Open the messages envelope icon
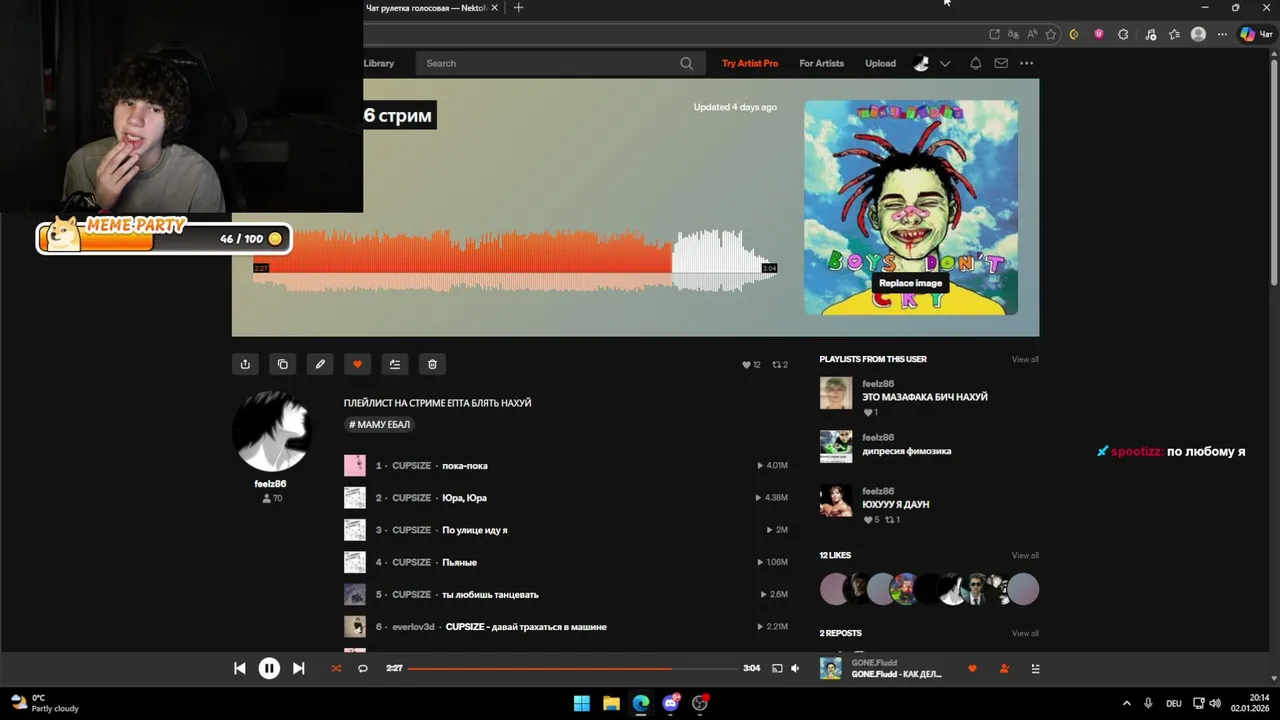The image size is (1280, 720). (x=1001, y=63)
